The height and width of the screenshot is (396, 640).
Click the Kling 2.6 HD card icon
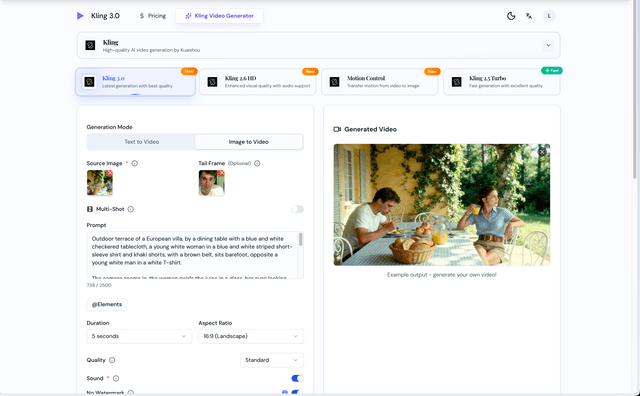[x=212, y=82]
